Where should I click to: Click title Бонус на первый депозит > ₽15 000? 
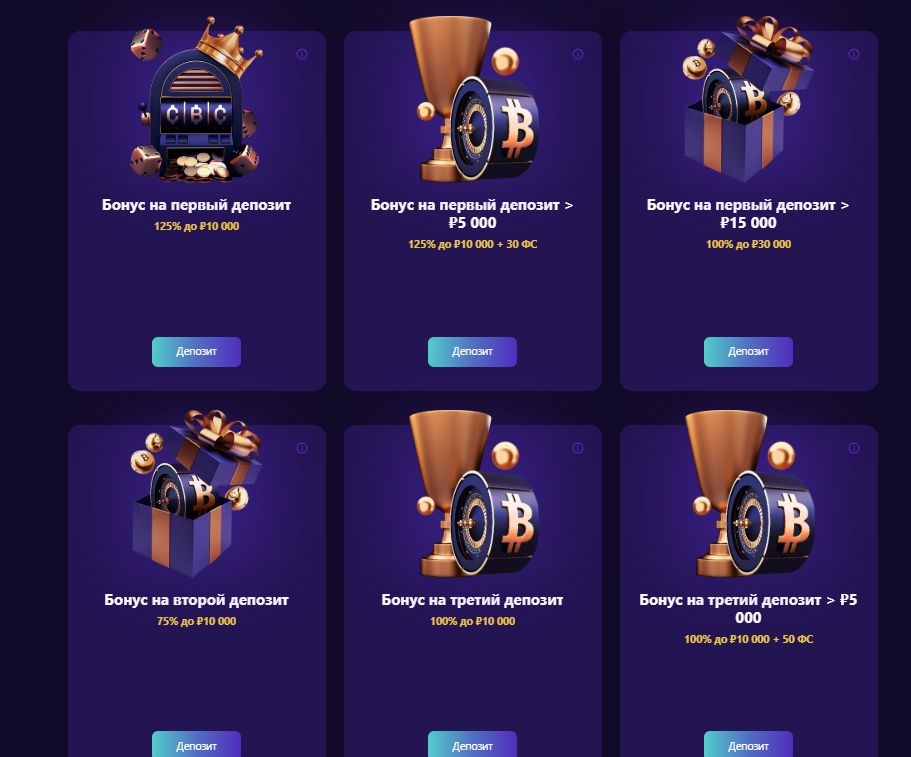coord(748,213)
